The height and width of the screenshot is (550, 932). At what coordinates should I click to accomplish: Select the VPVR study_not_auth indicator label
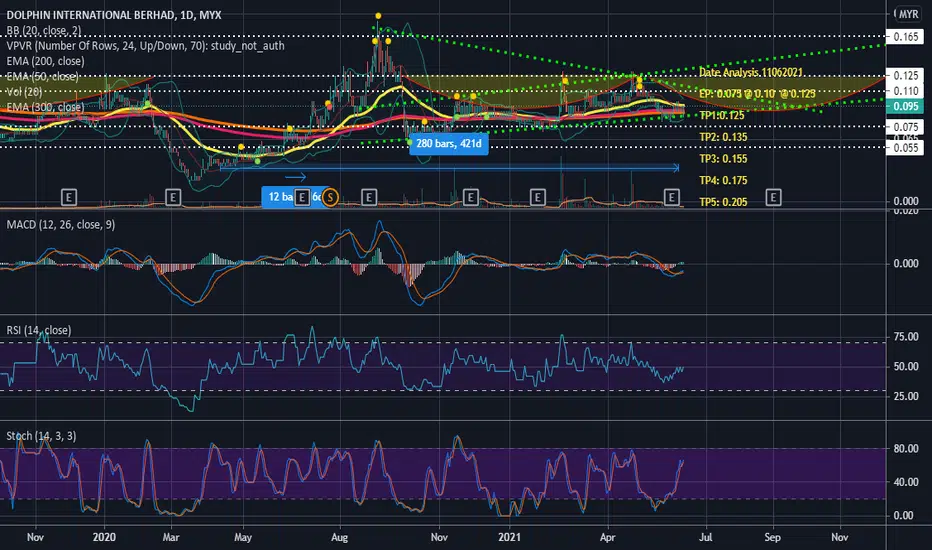[145, 46]
